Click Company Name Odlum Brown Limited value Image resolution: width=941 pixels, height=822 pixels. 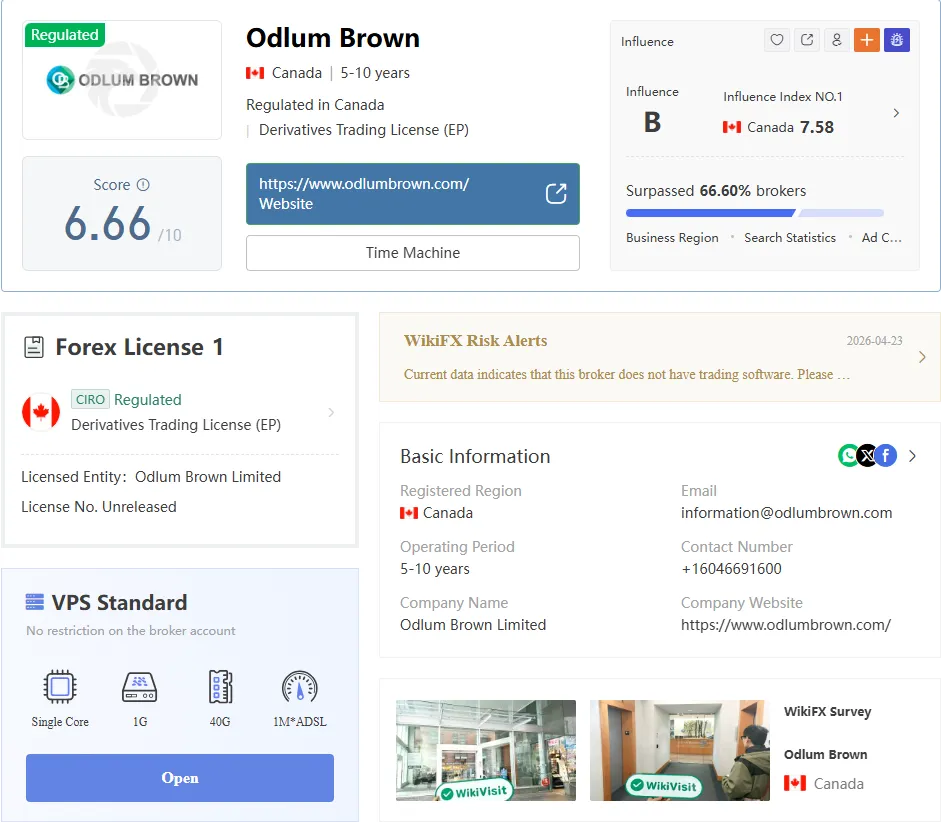pos(473,625)
